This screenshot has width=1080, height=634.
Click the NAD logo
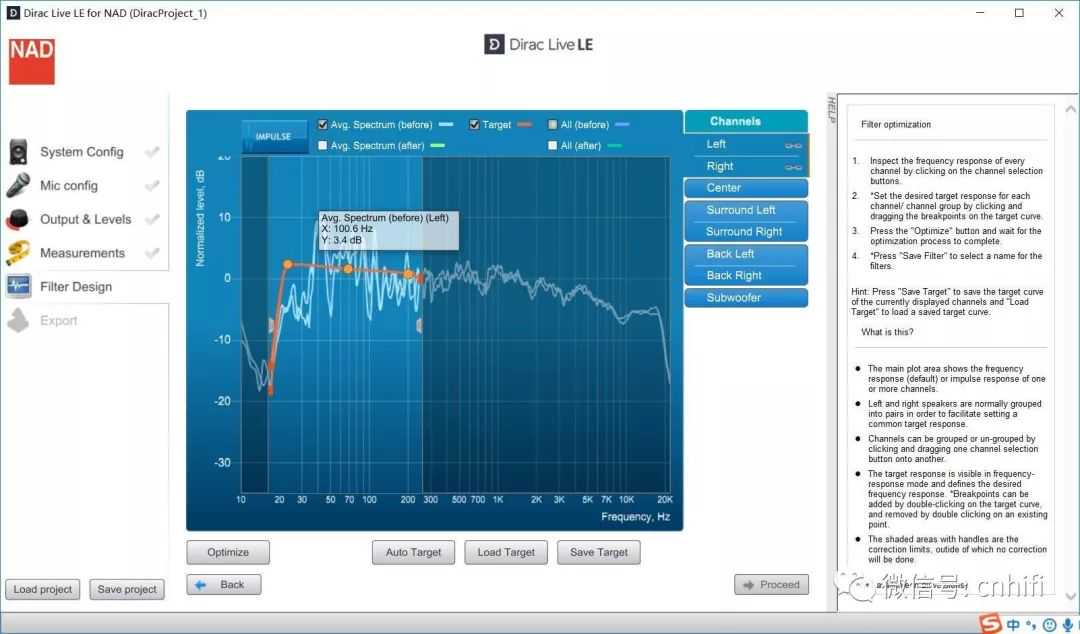(32, 61)
